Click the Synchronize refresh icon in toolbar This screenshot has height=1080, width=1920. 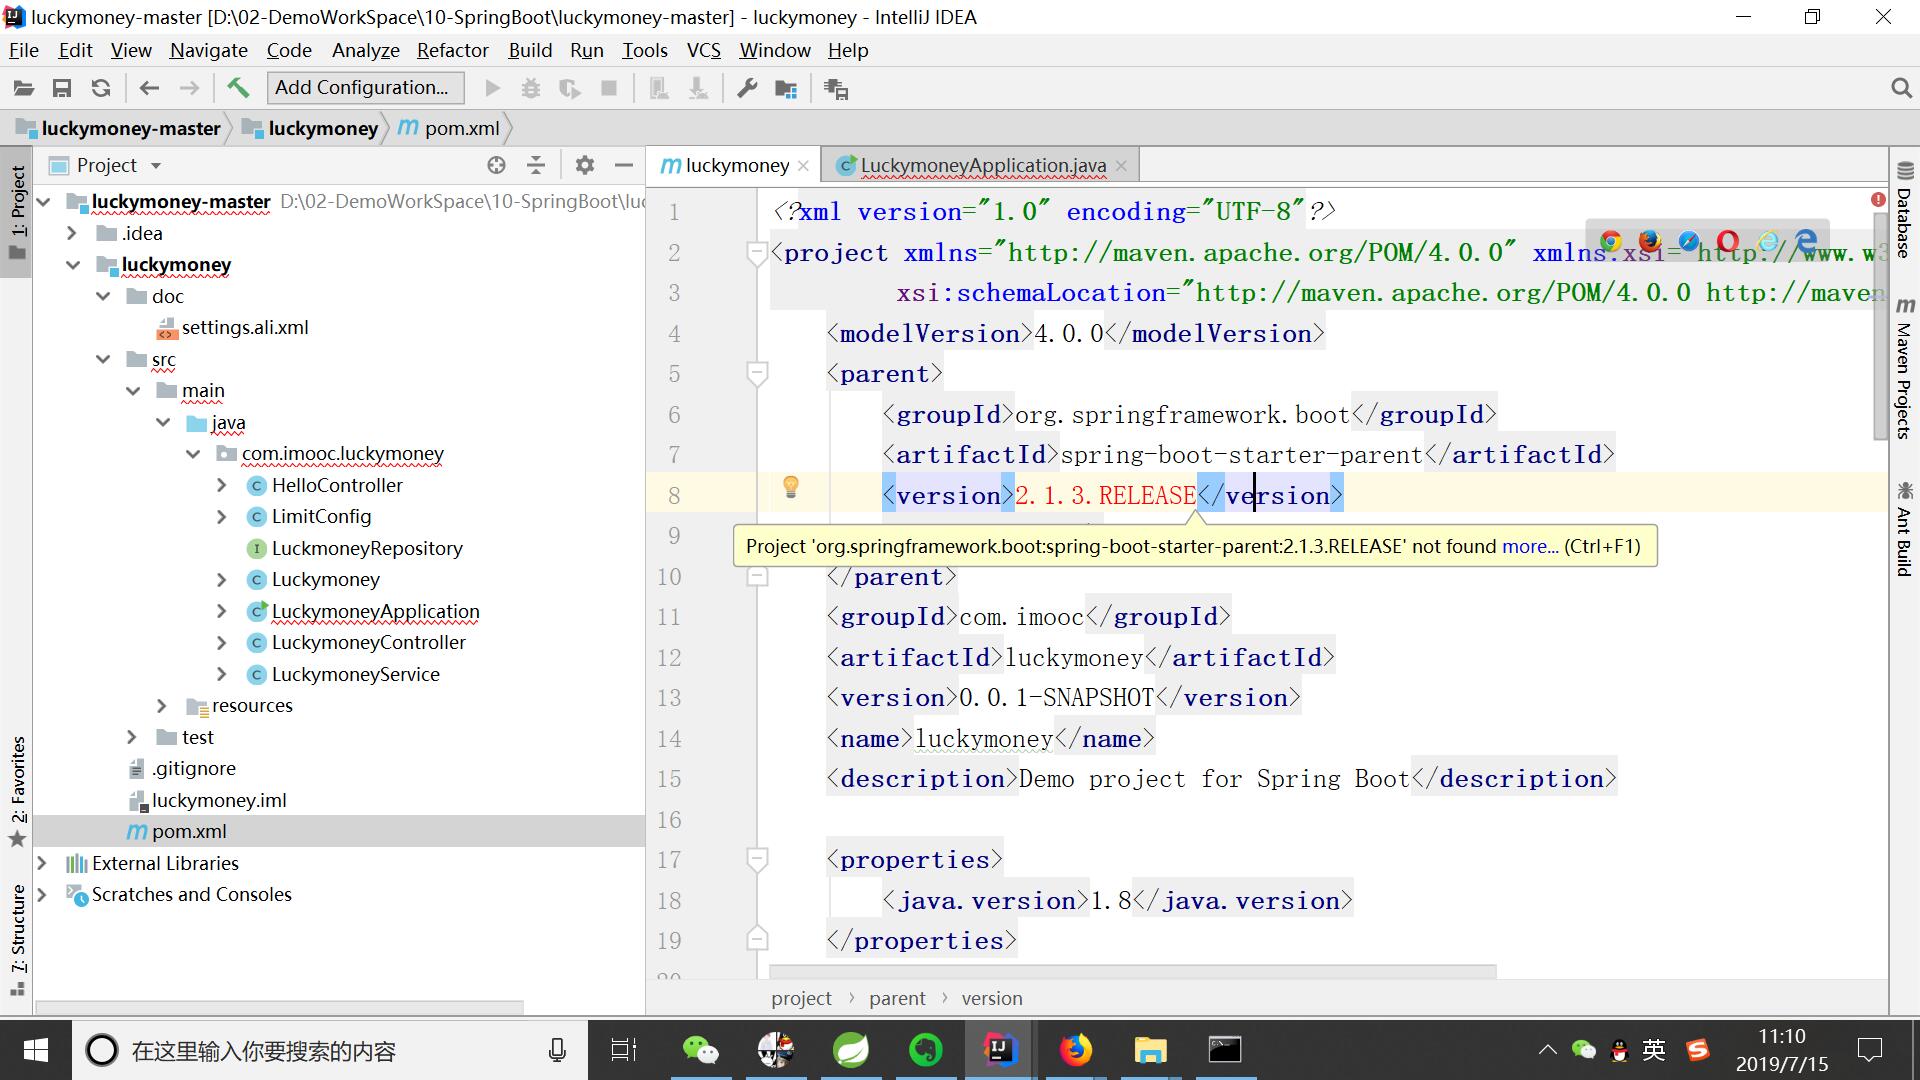(x=101, y=88)
